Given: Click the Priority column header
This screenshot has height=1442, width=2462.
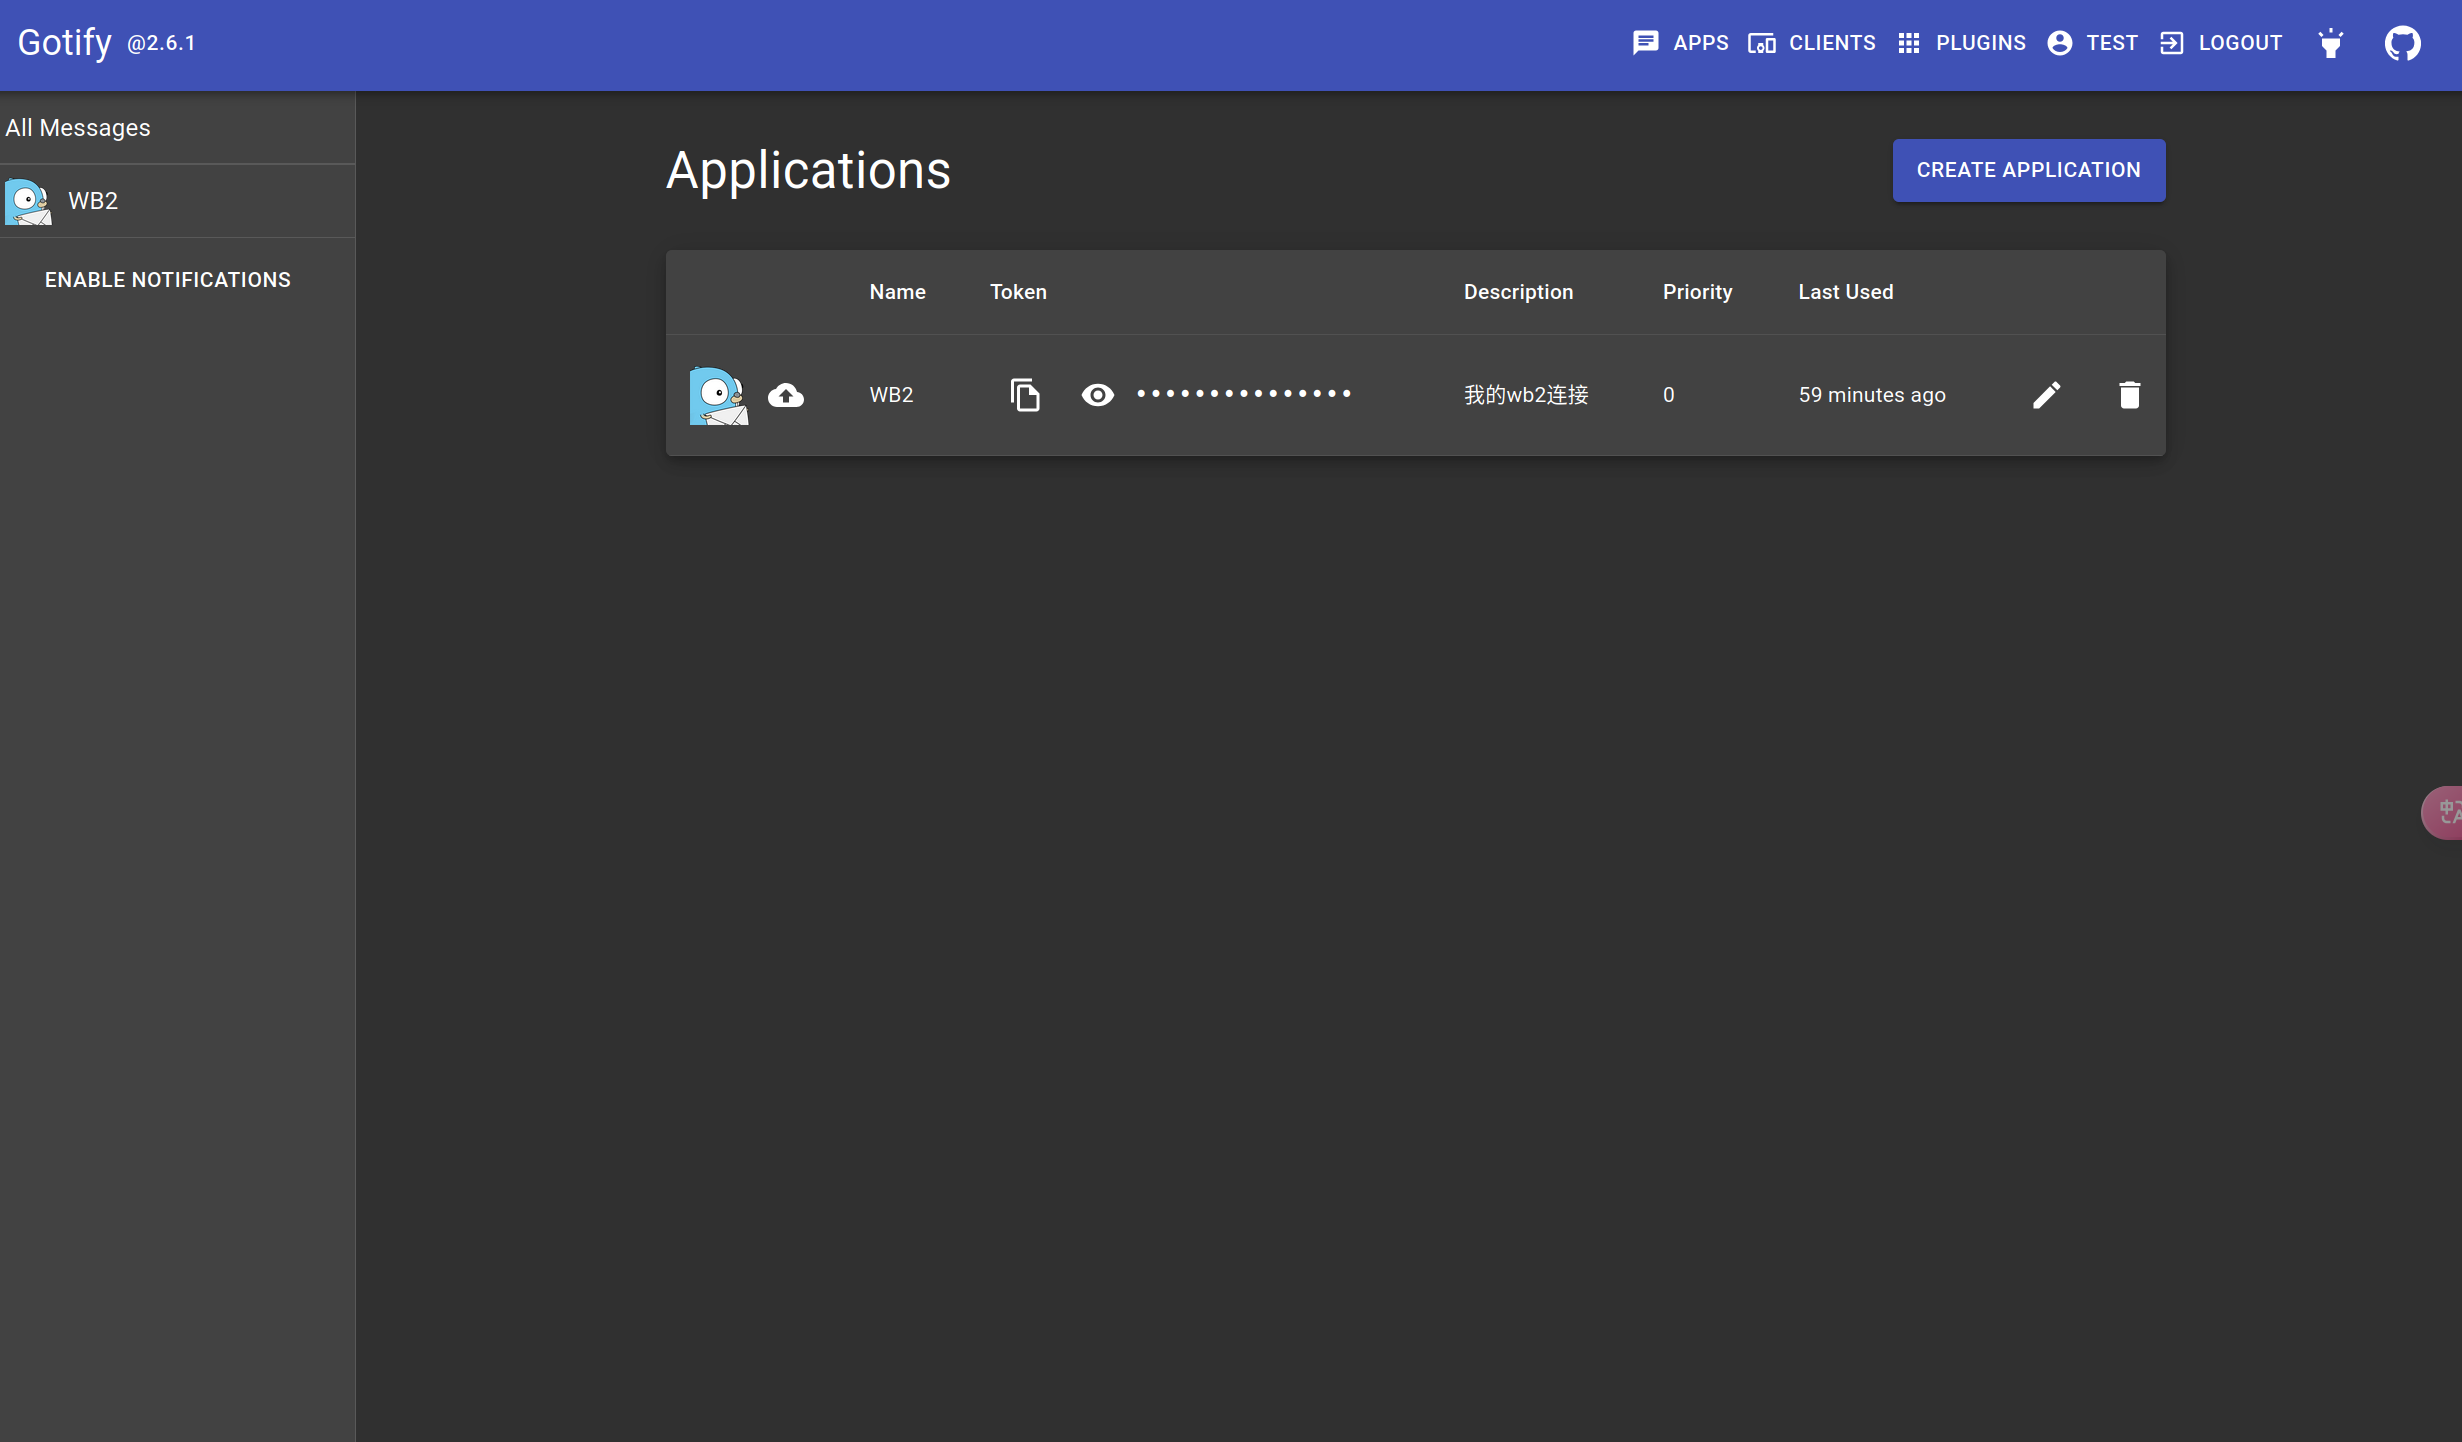Looking at the screenshot, I should 1697,292.
